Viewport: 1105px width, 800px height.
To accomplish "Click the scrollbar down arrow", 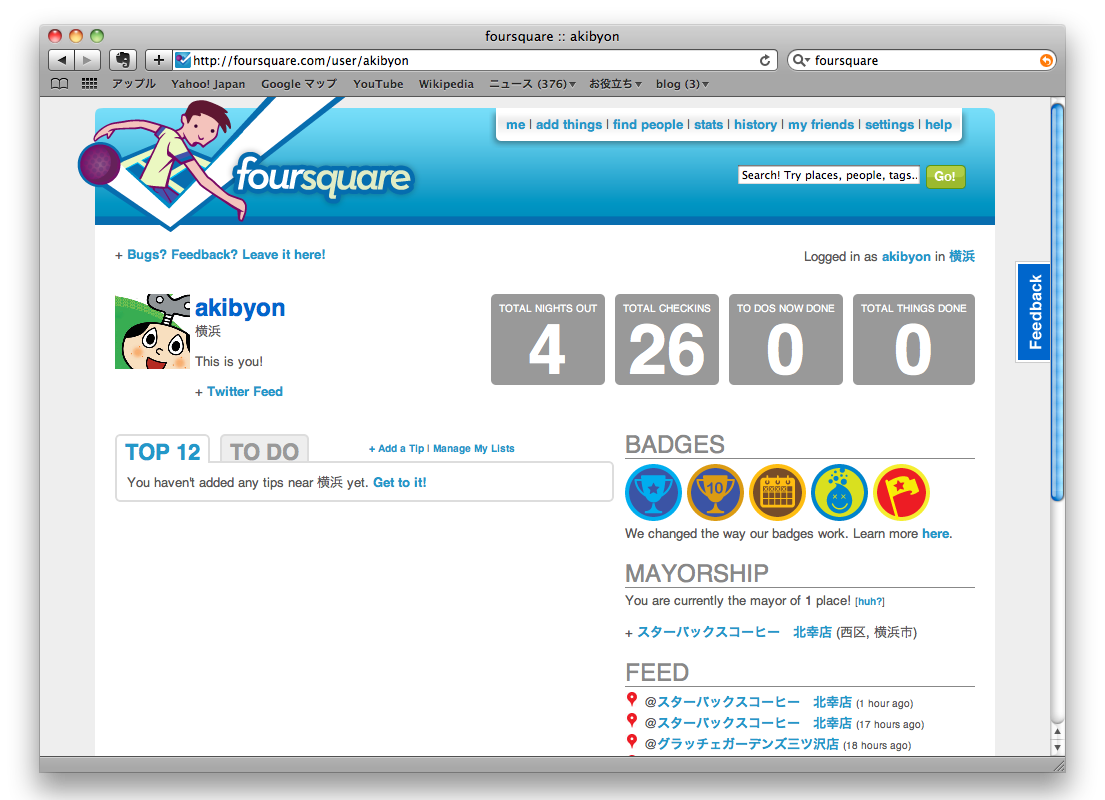I will (x=1057, y=747).
